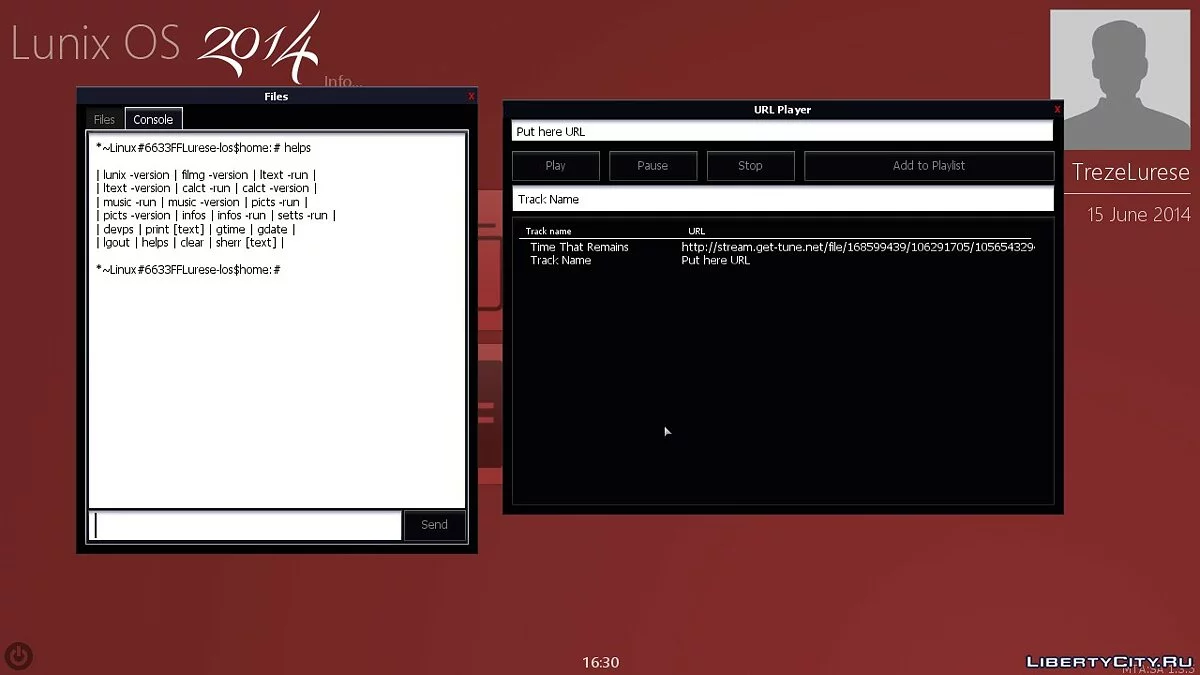Viewport: 1200px width, 675px height.
Task: Stop playback in the URL Player
Action: tap(750, 165)
